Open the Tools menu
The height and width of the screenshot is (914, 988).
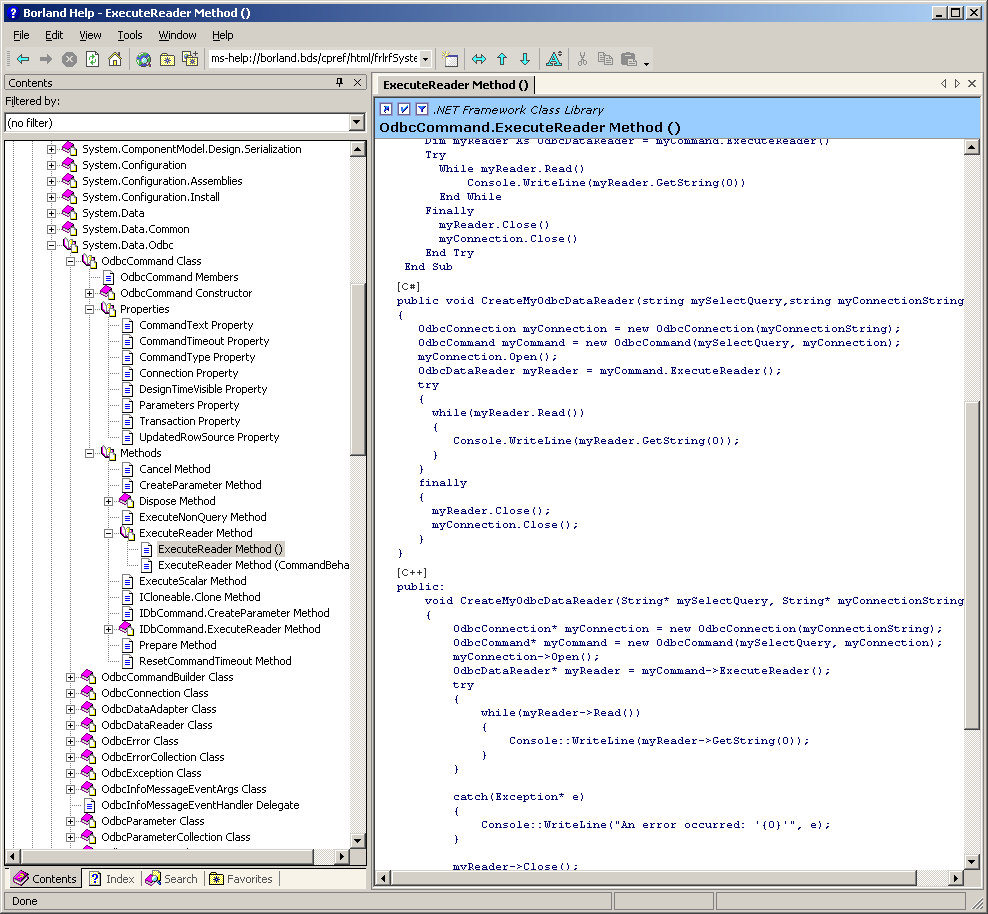(x=130, y=35)
